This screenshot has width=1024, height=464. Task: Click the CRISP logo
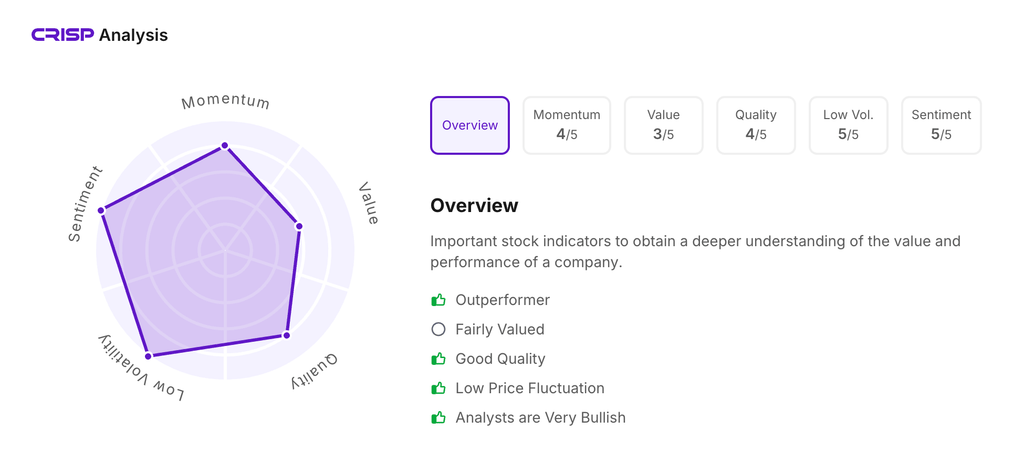click(x=62, y=35)
